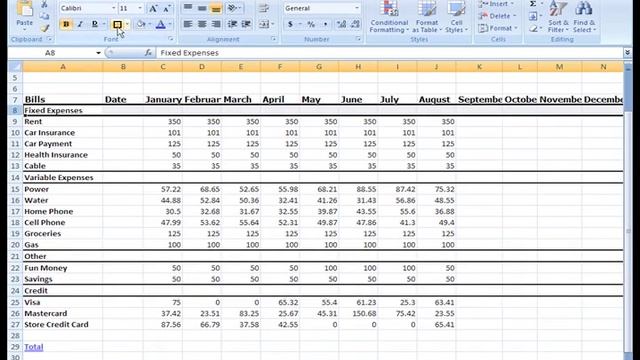Toggle Center text alignment
Viewport: 640px width, 360px height.
click(x=202, y=24)
